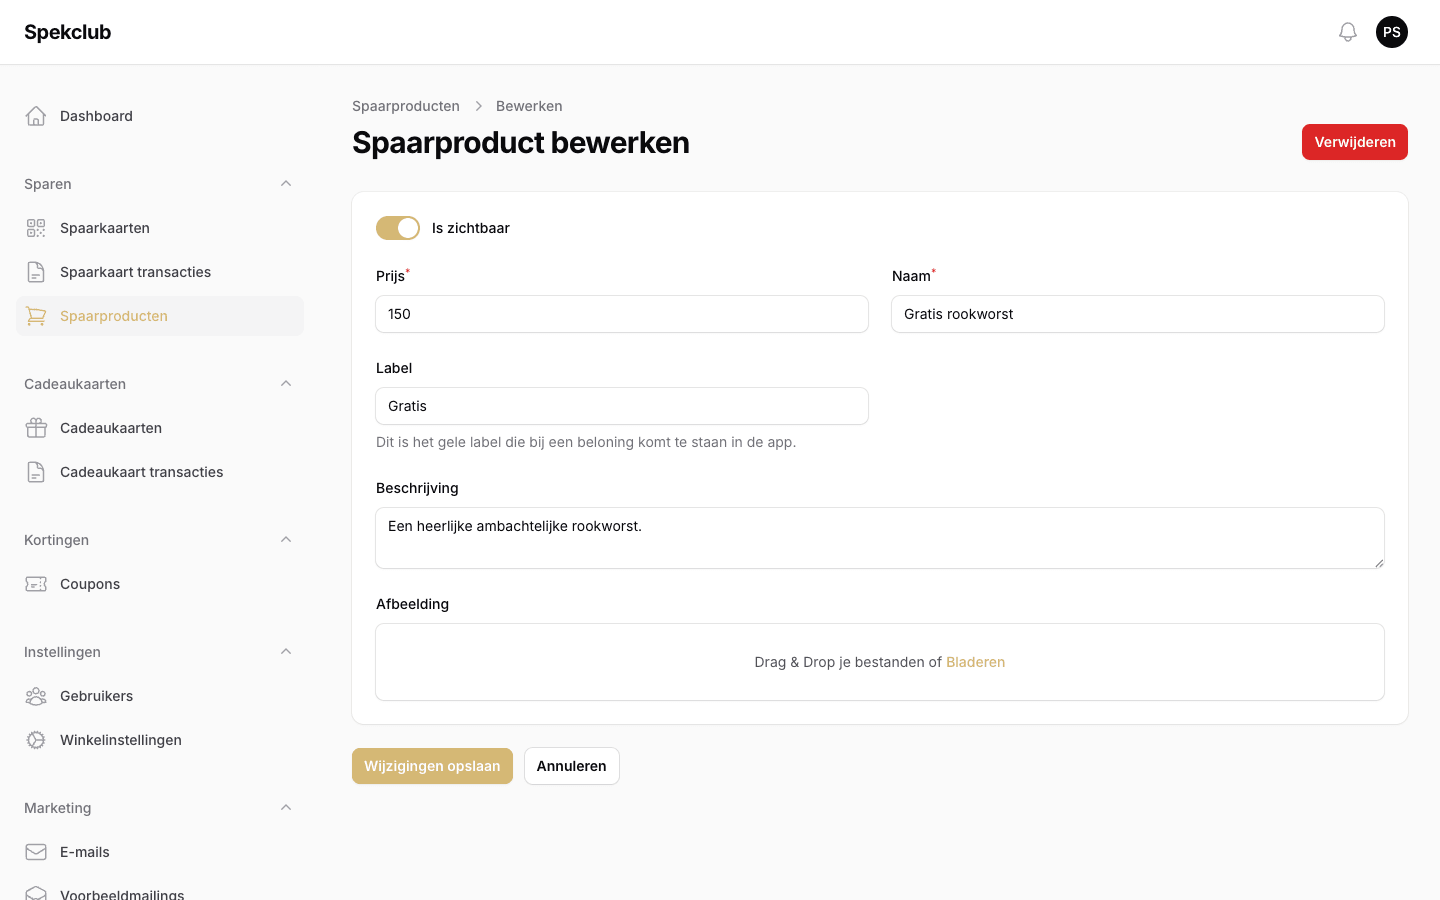1440x900 pixels.
Task: Click the Bewerken breadcrumb
Action: pyautogui.click(x=529, y=106)
